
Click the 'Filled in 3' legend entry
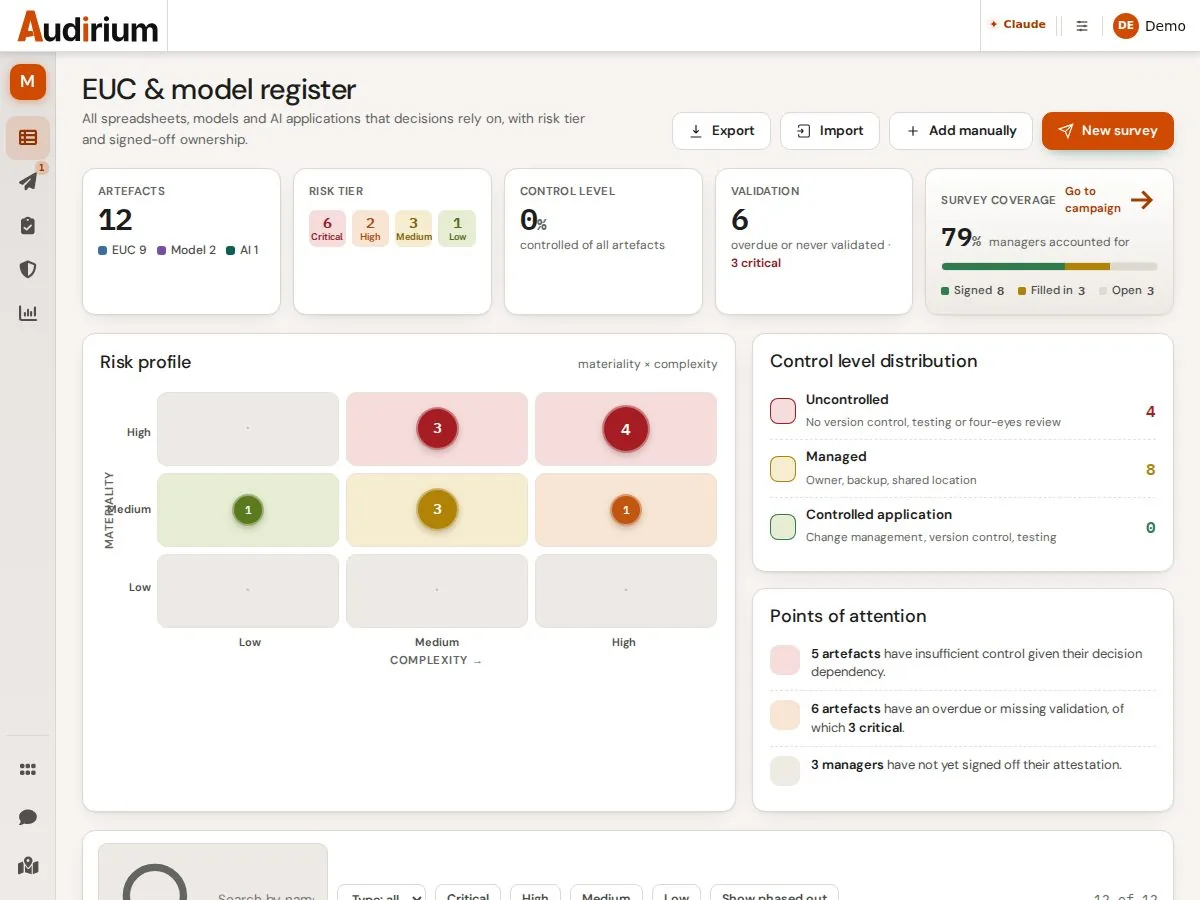pyautogui.click(x=1051, y=290)
